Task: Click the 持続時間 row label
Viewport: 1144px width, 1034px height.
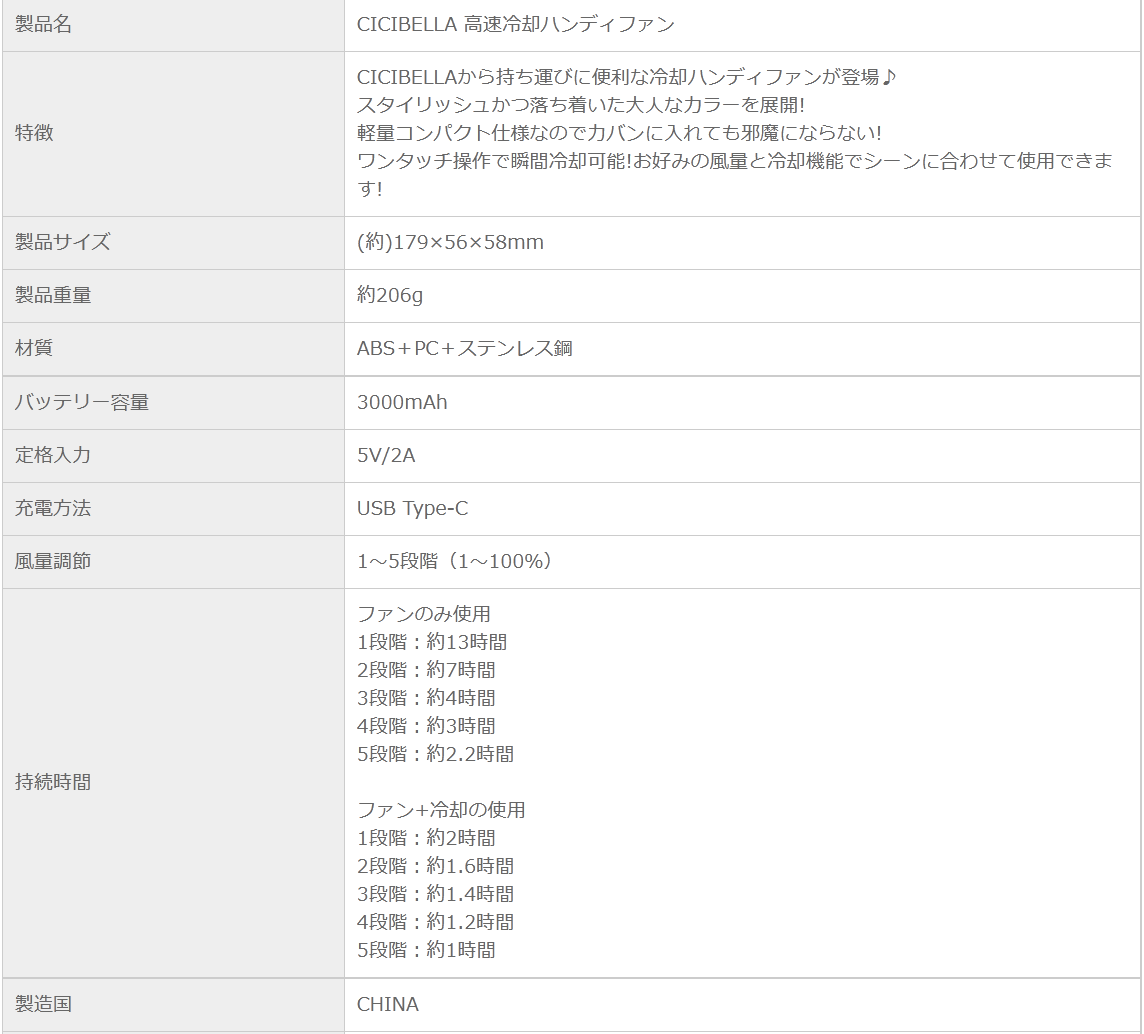Action: point(53,782)
